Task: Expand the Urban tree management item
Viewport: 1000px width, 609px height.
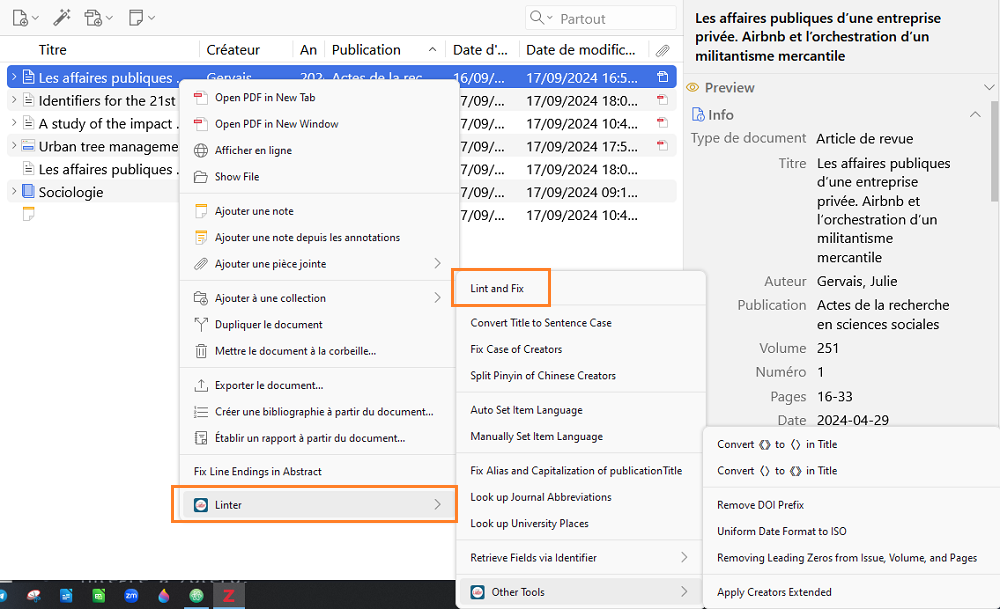Action: (x=13, y=146)
